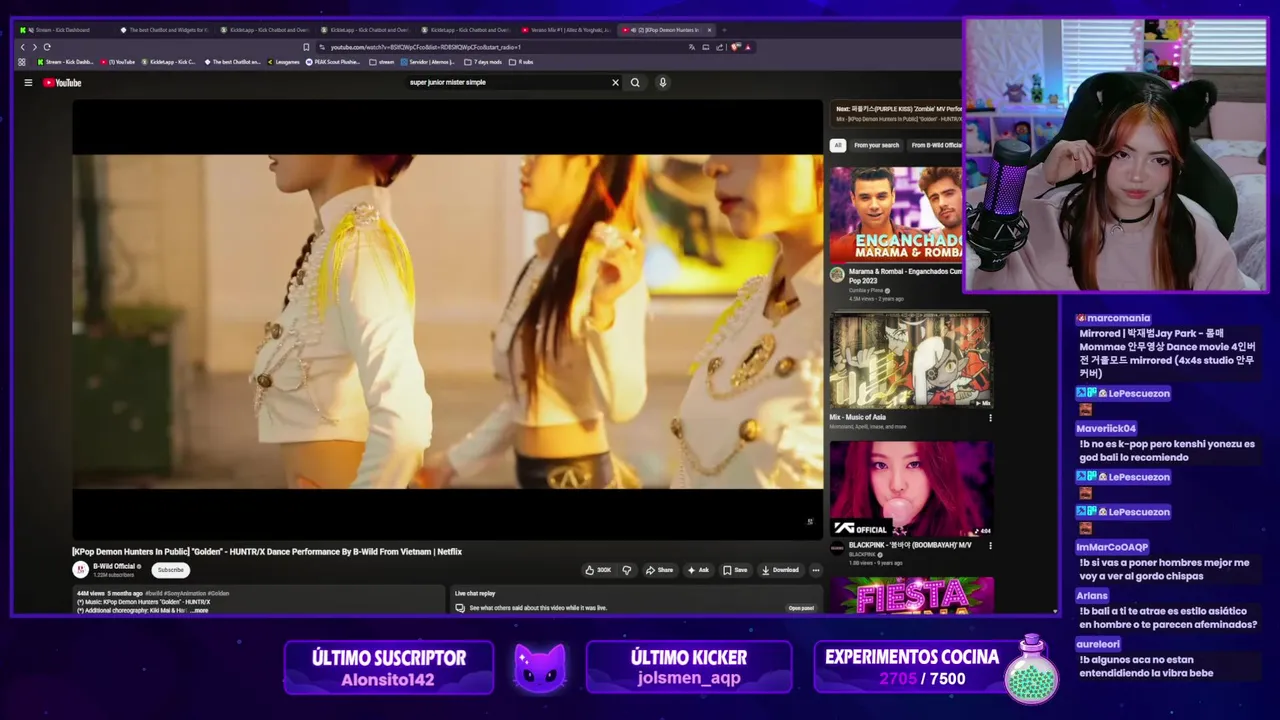Save the video to a playlist
Viewport: 1280px width, 720px height.
point(735,570)
